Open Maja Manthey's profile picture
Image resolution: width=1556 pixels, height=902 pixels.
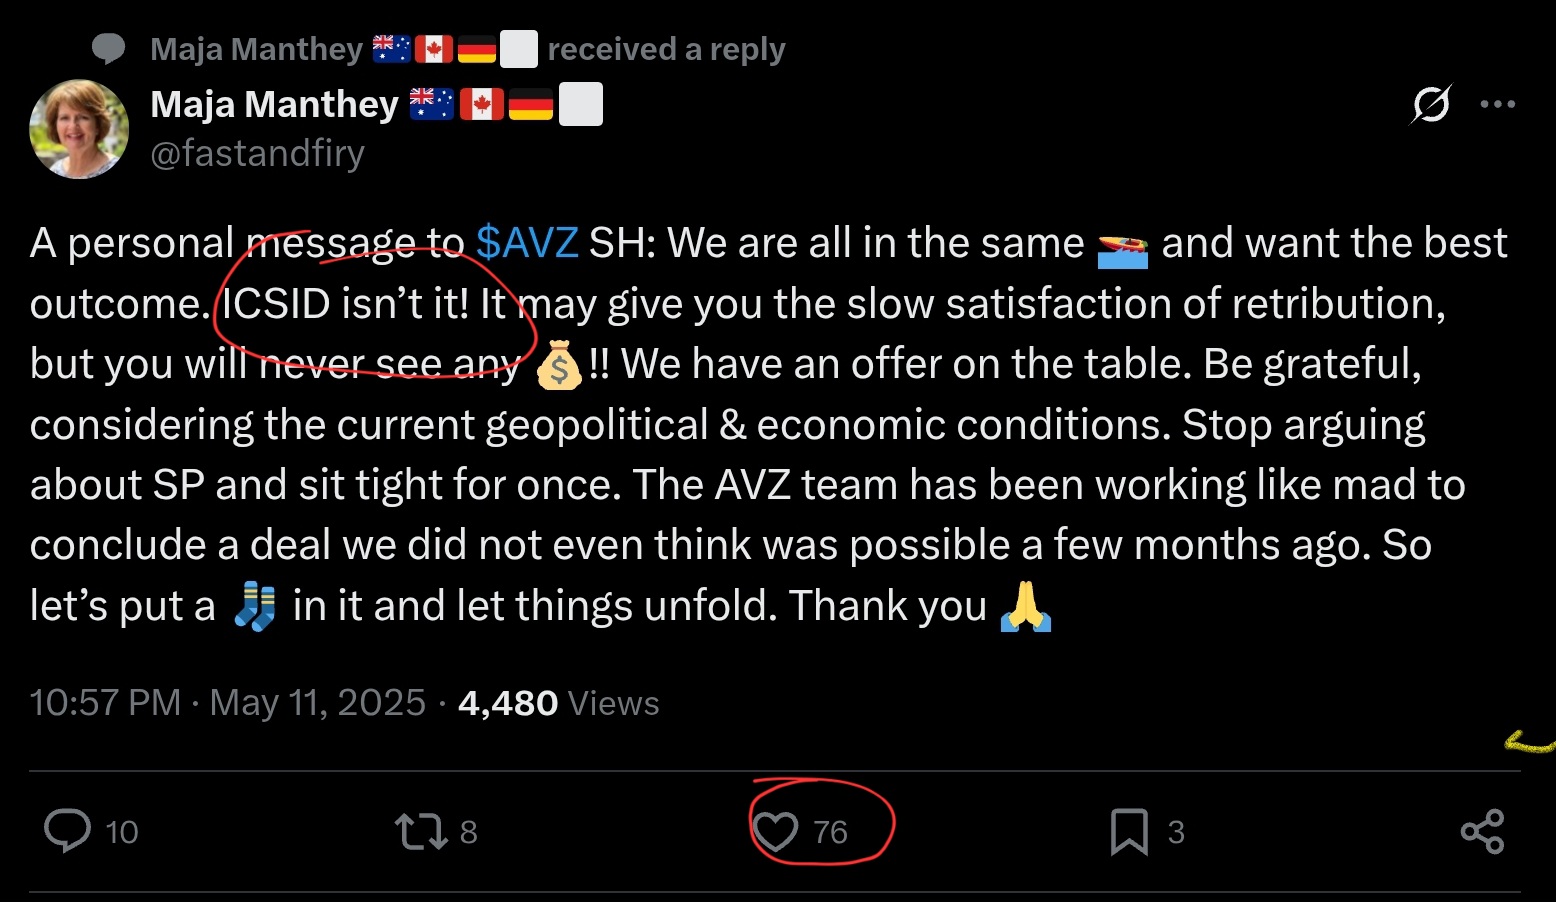[79, 129]
